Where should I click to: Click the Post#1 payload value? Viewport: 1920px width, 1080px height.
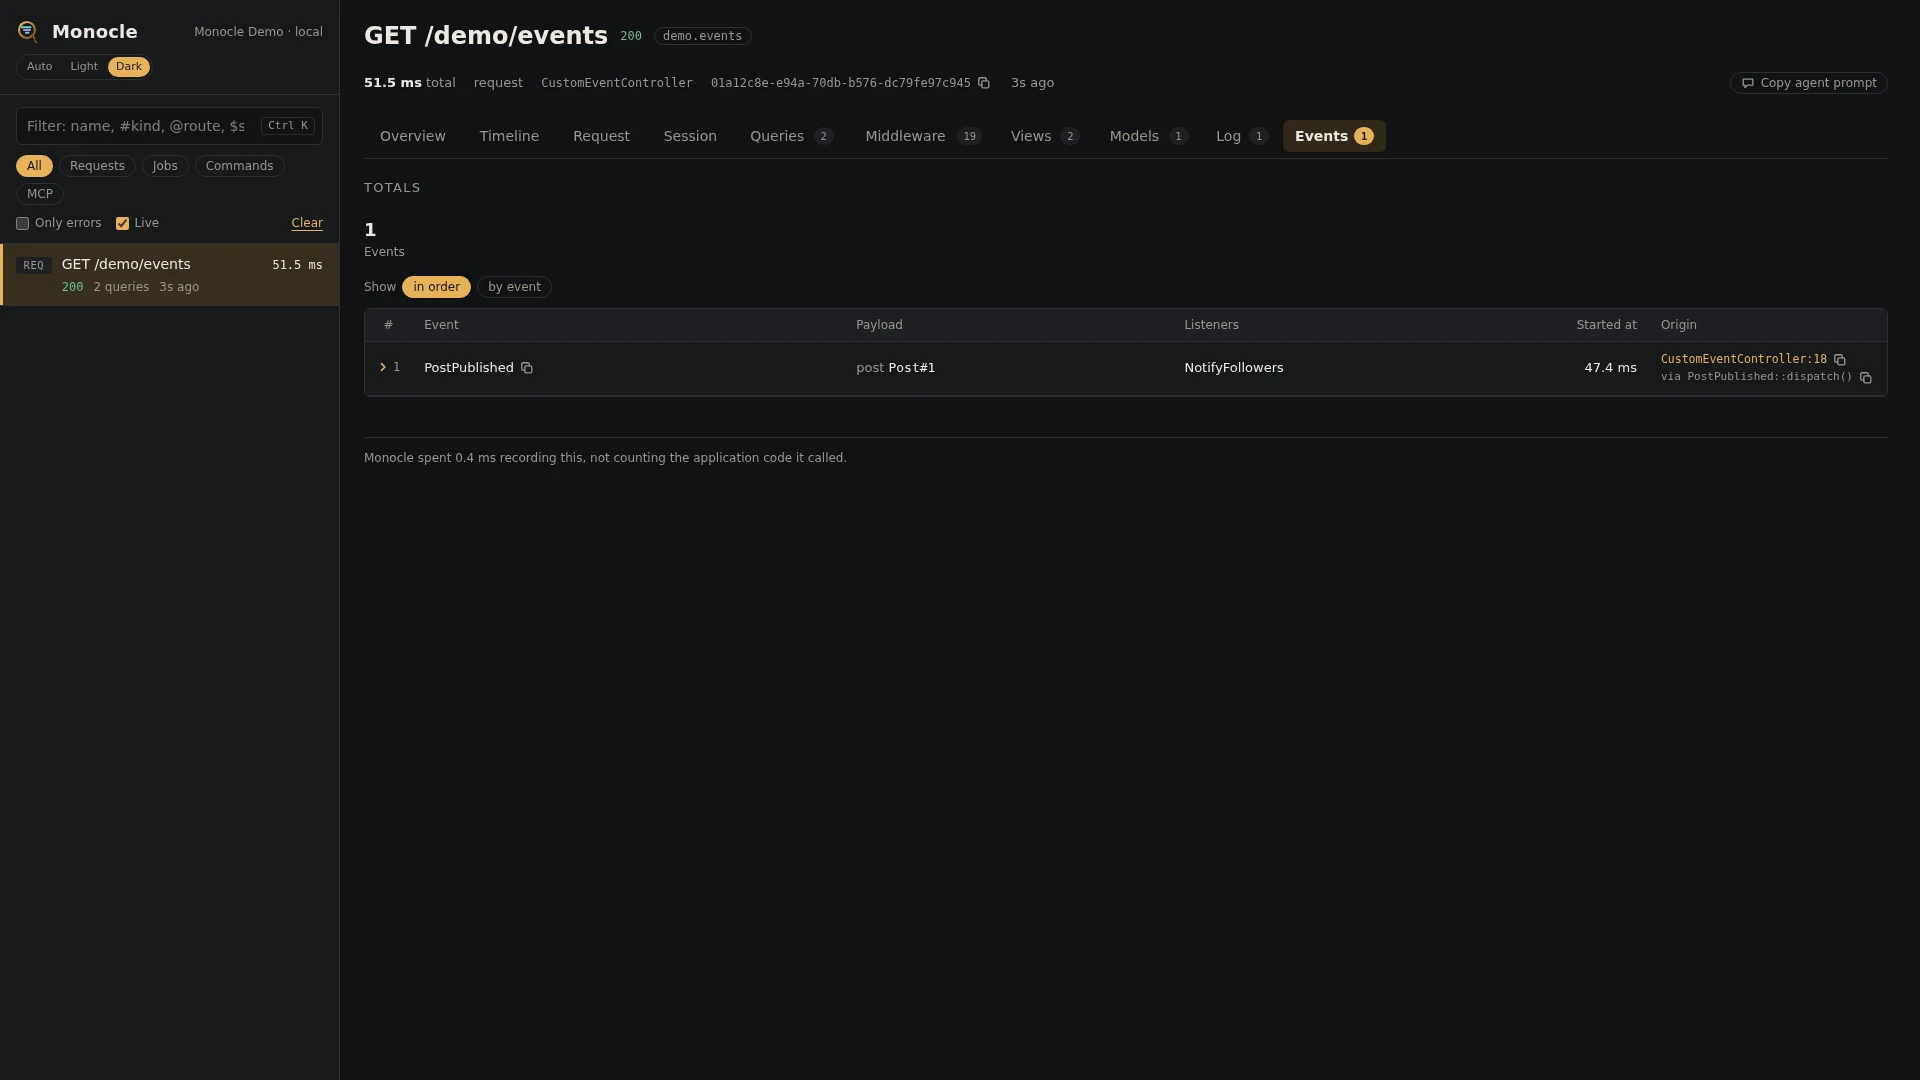coord(911,368)
